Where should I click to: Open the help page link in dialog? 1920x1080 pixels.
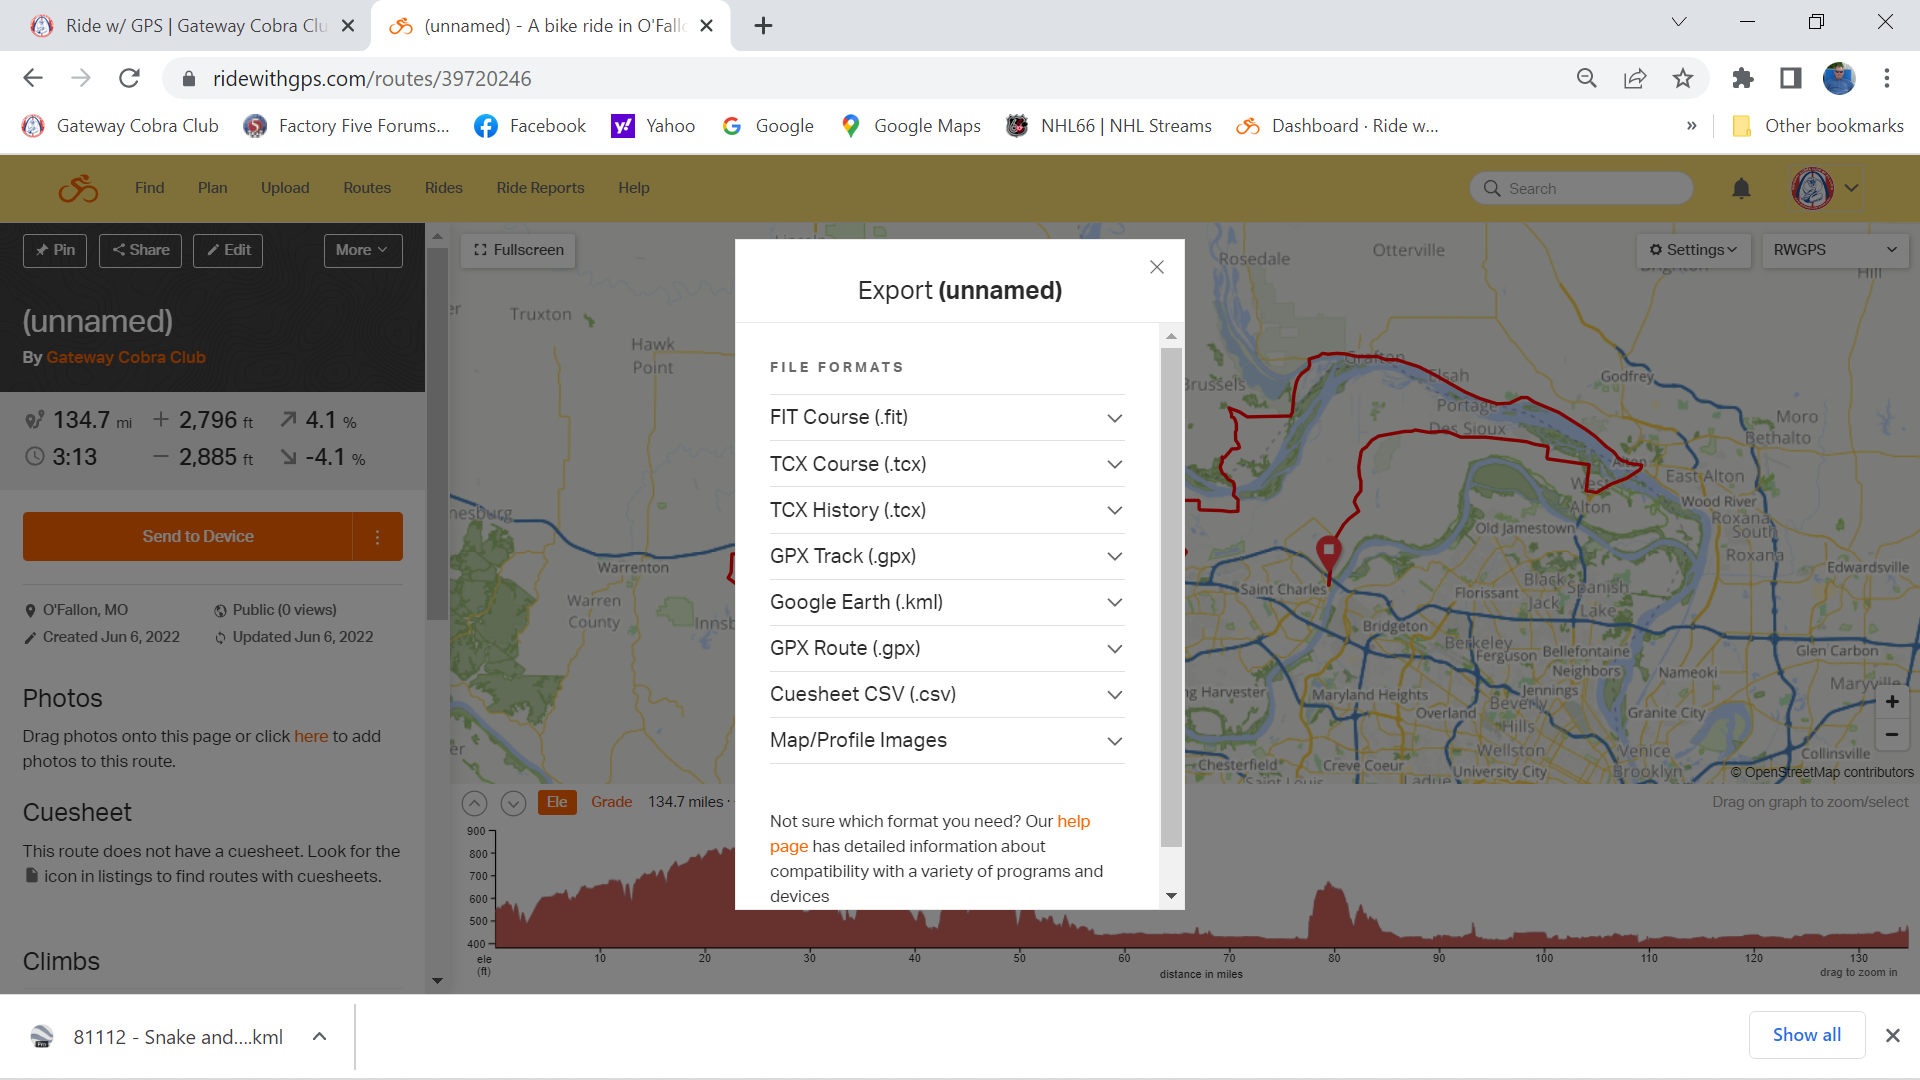[x=1073, y=821]
